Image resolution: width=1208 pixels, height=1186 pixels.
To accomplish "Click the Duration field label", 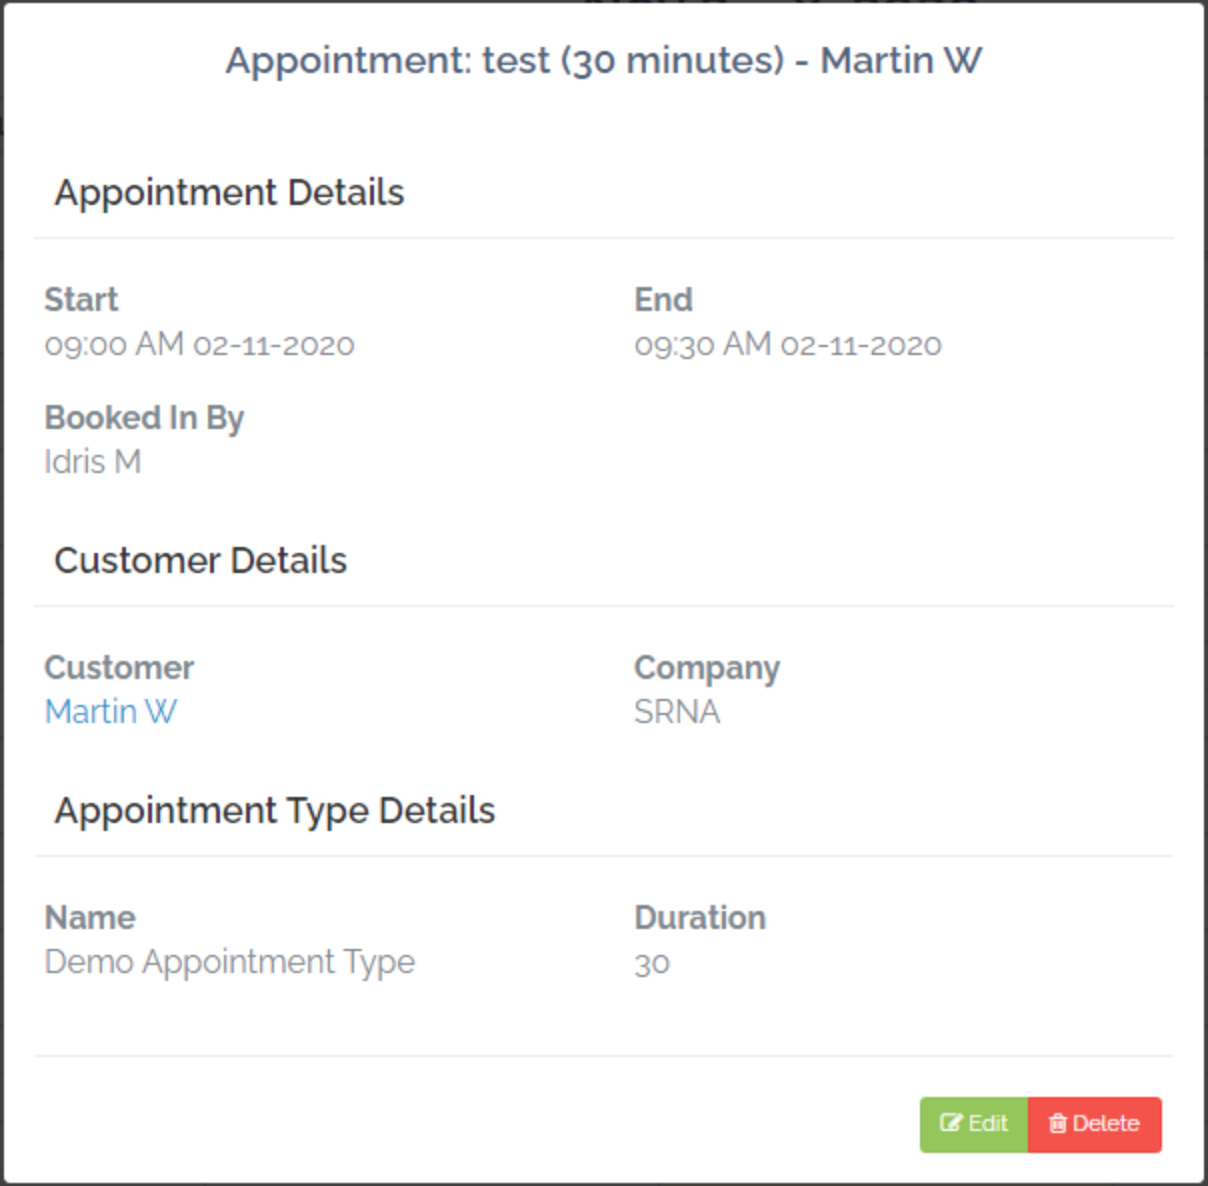I will tap(700, 918).
